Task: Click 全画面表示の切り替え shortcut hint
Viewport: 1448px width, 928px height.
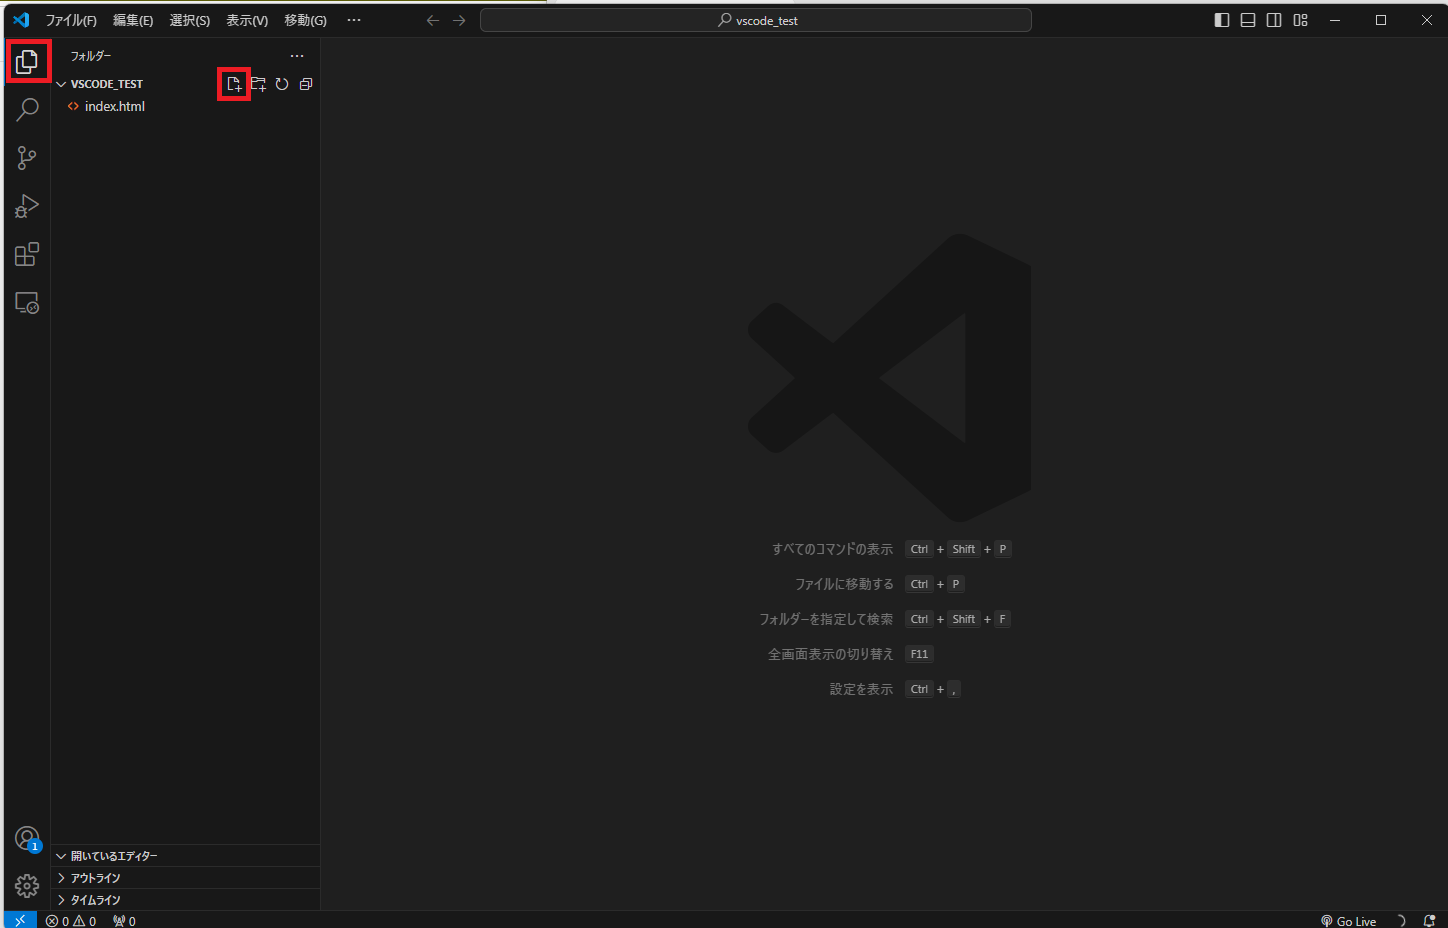Action: [831, 654]
